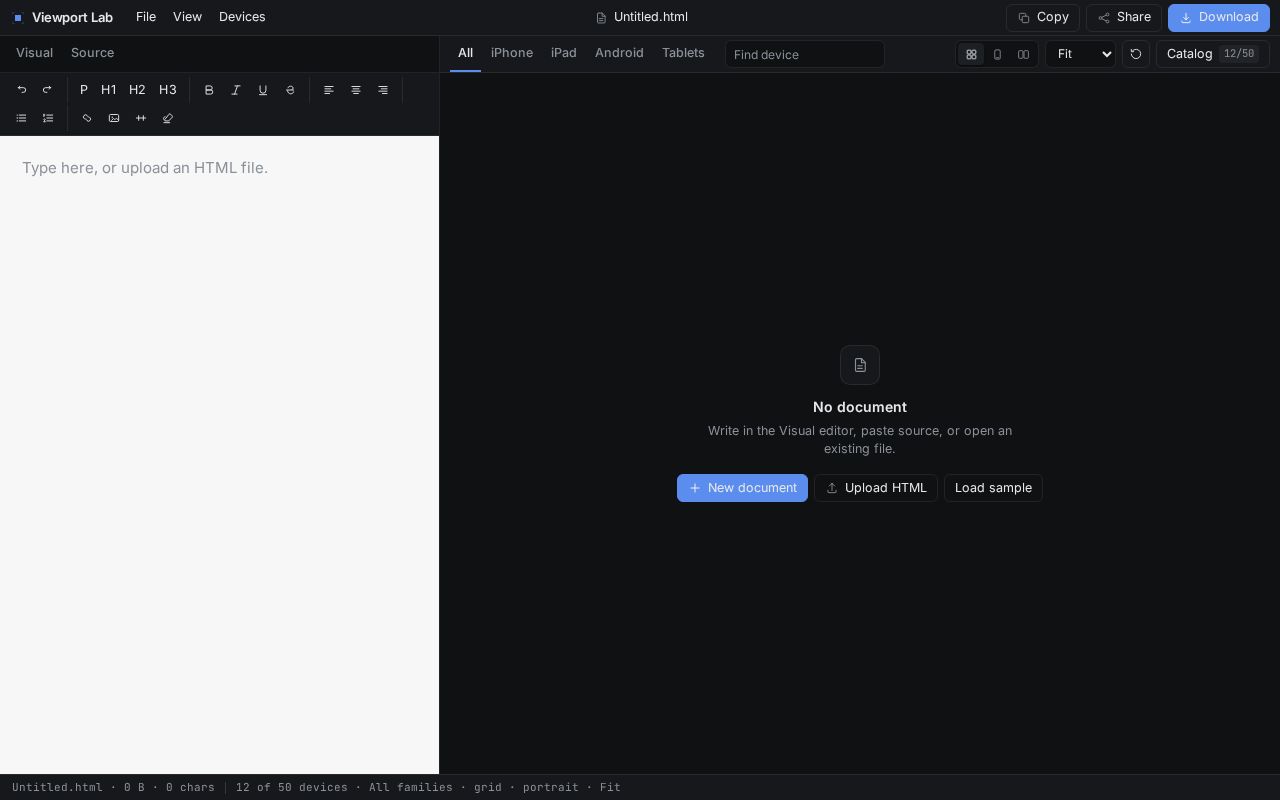Show the Tablets device tab
Image resolution: width=1280 pixels, height=800 pixels.
pyautogui.click(x=683, y=53)
